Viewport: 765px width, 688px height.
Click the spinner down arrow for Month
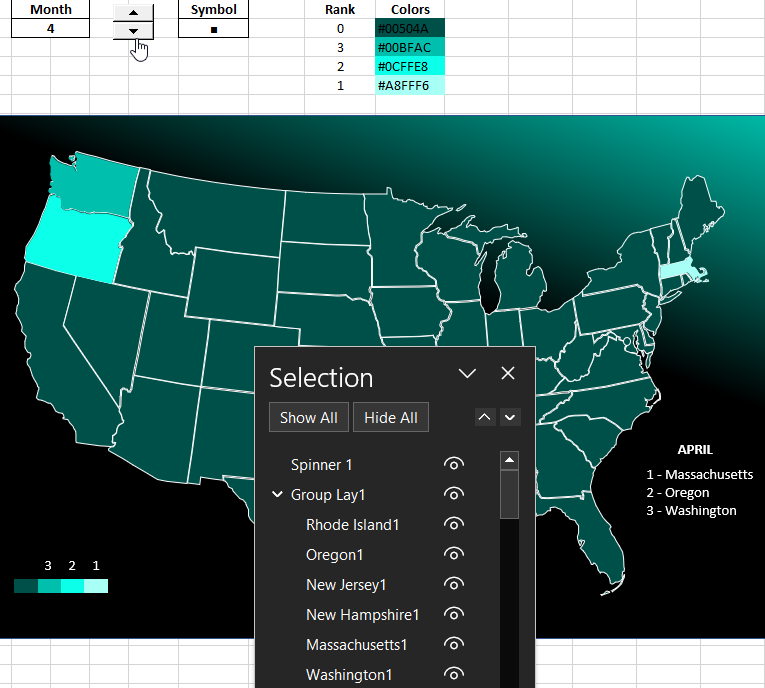point(134,31)
